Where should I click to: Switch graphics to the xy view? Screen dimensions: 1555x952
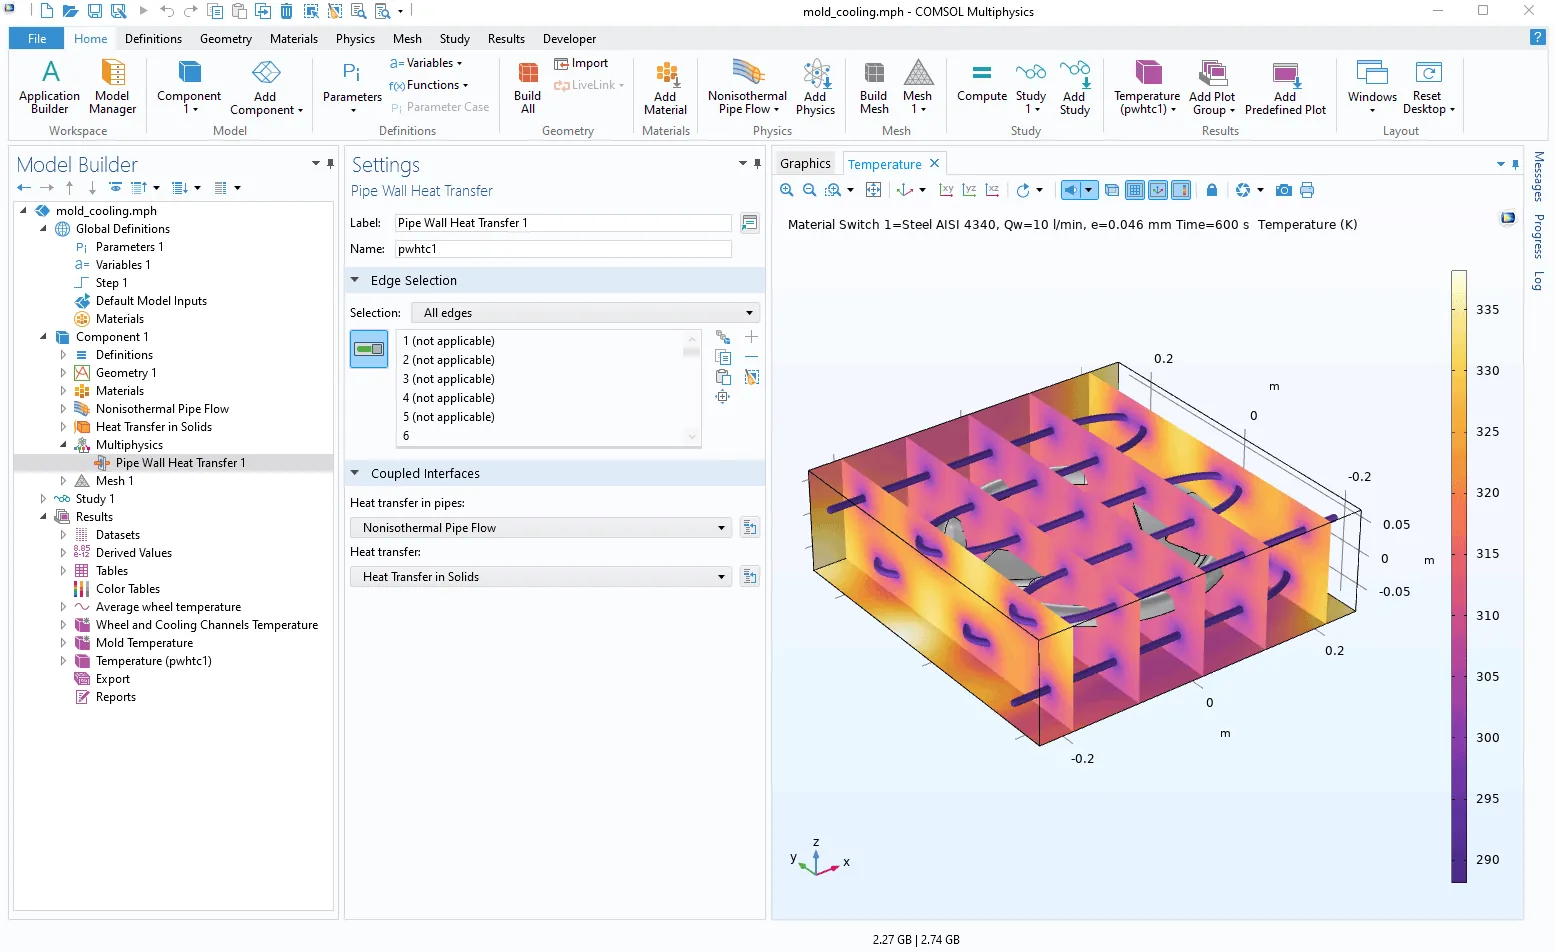(x=946, y=190)
